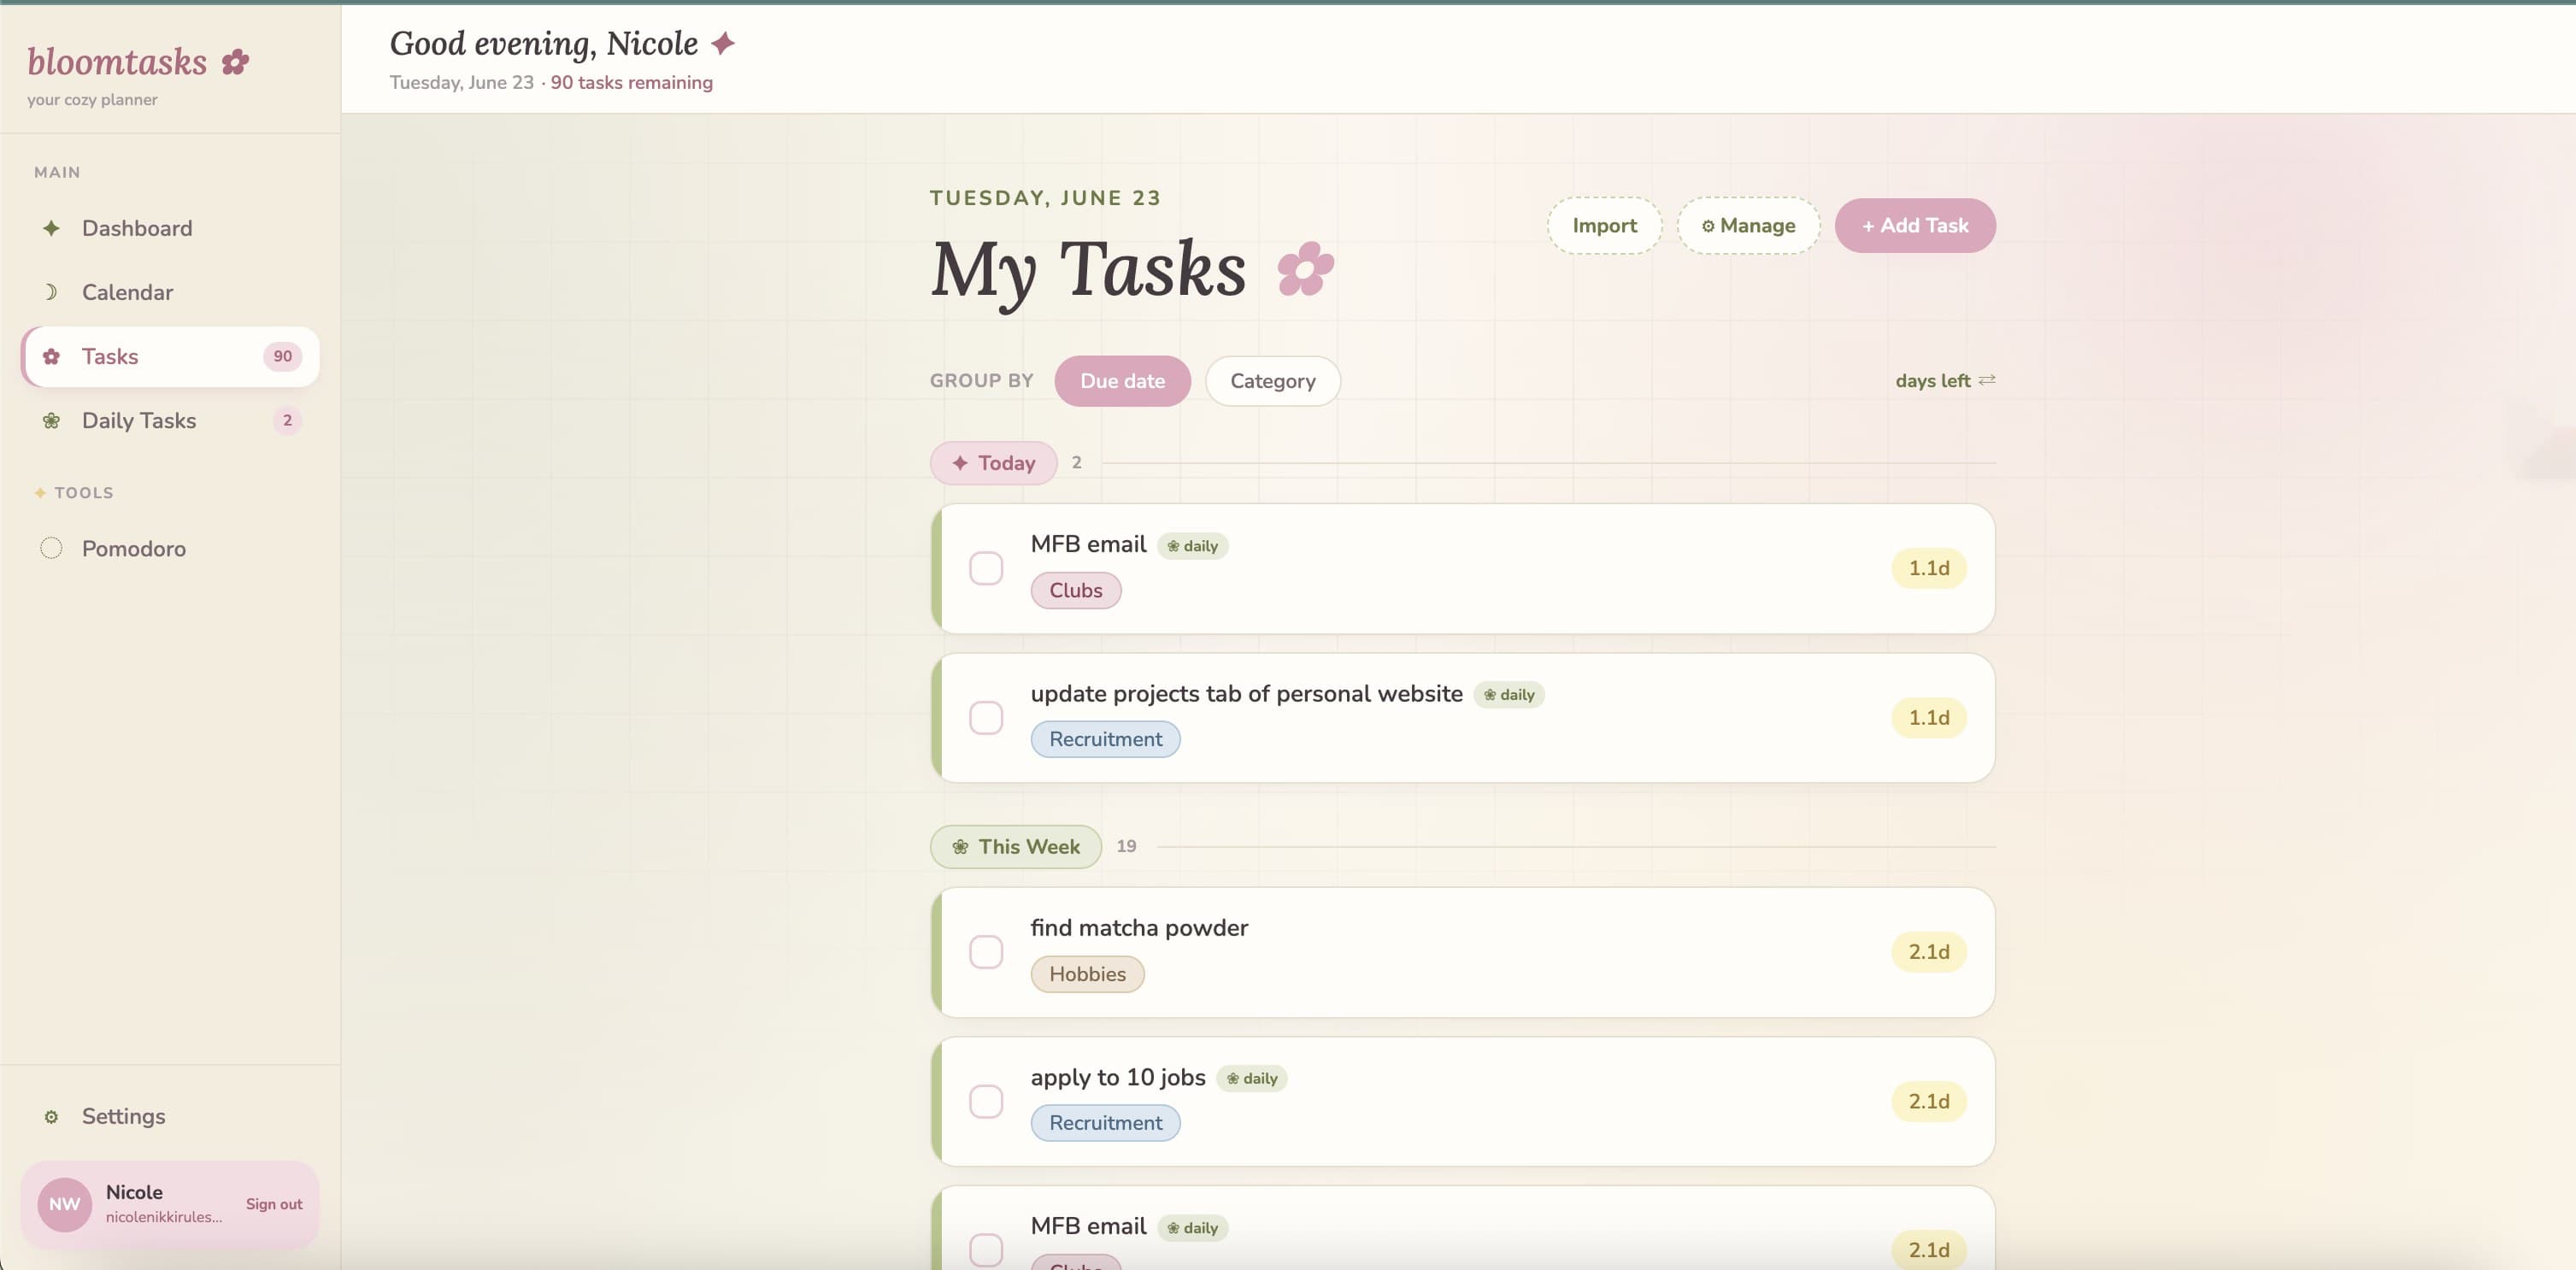
Task: Click the 2.1d badge on apply to 10 jobs
Action: [1929, 1101]
